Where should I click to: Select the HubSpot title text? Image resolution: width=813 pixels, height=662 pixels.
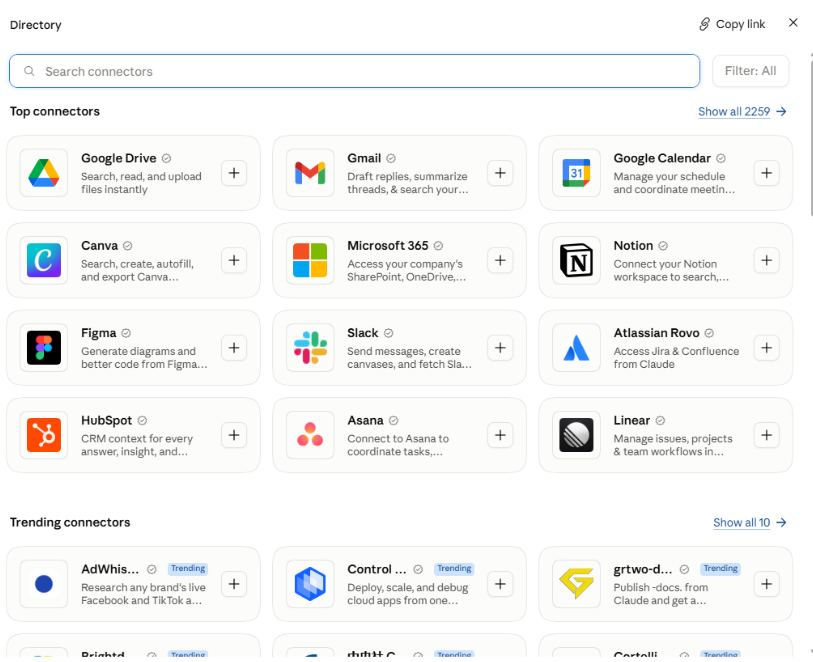(106, 420)
